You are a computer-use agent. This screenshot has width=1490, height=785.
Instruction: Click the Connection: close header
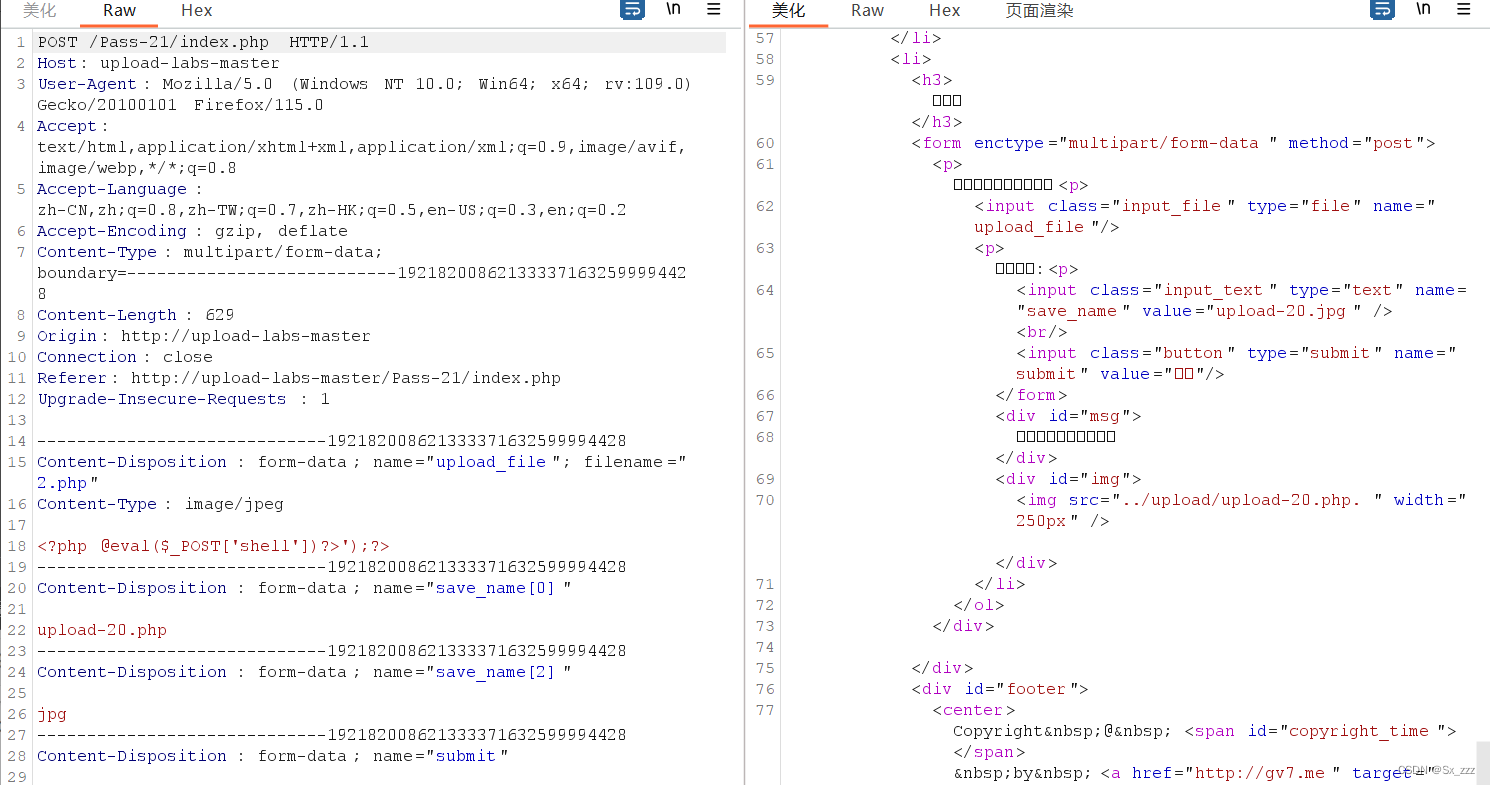[124, 357]
